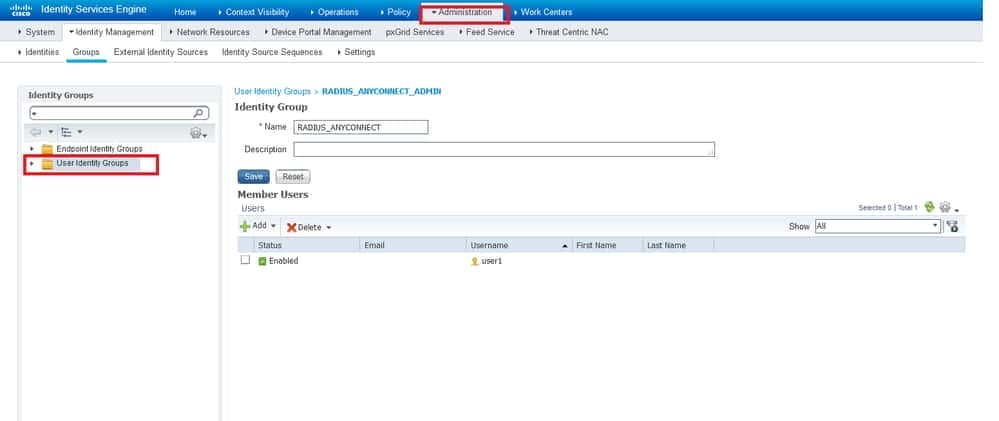Click the Description text field

click(x=504, y=149)
